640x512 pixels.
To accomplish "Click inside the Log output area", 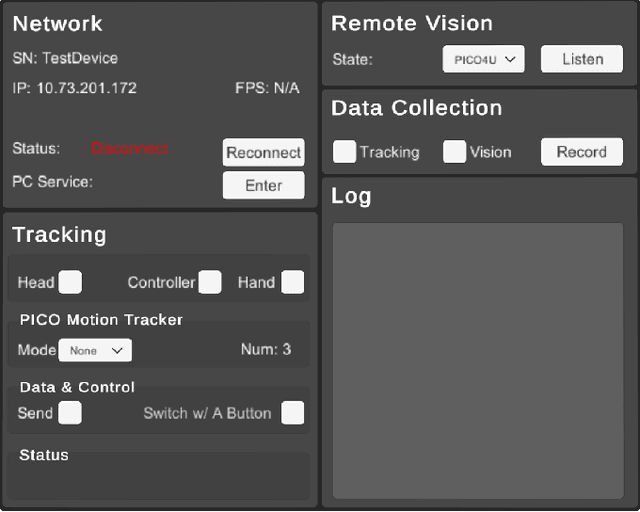I will (x=478, y=360).
